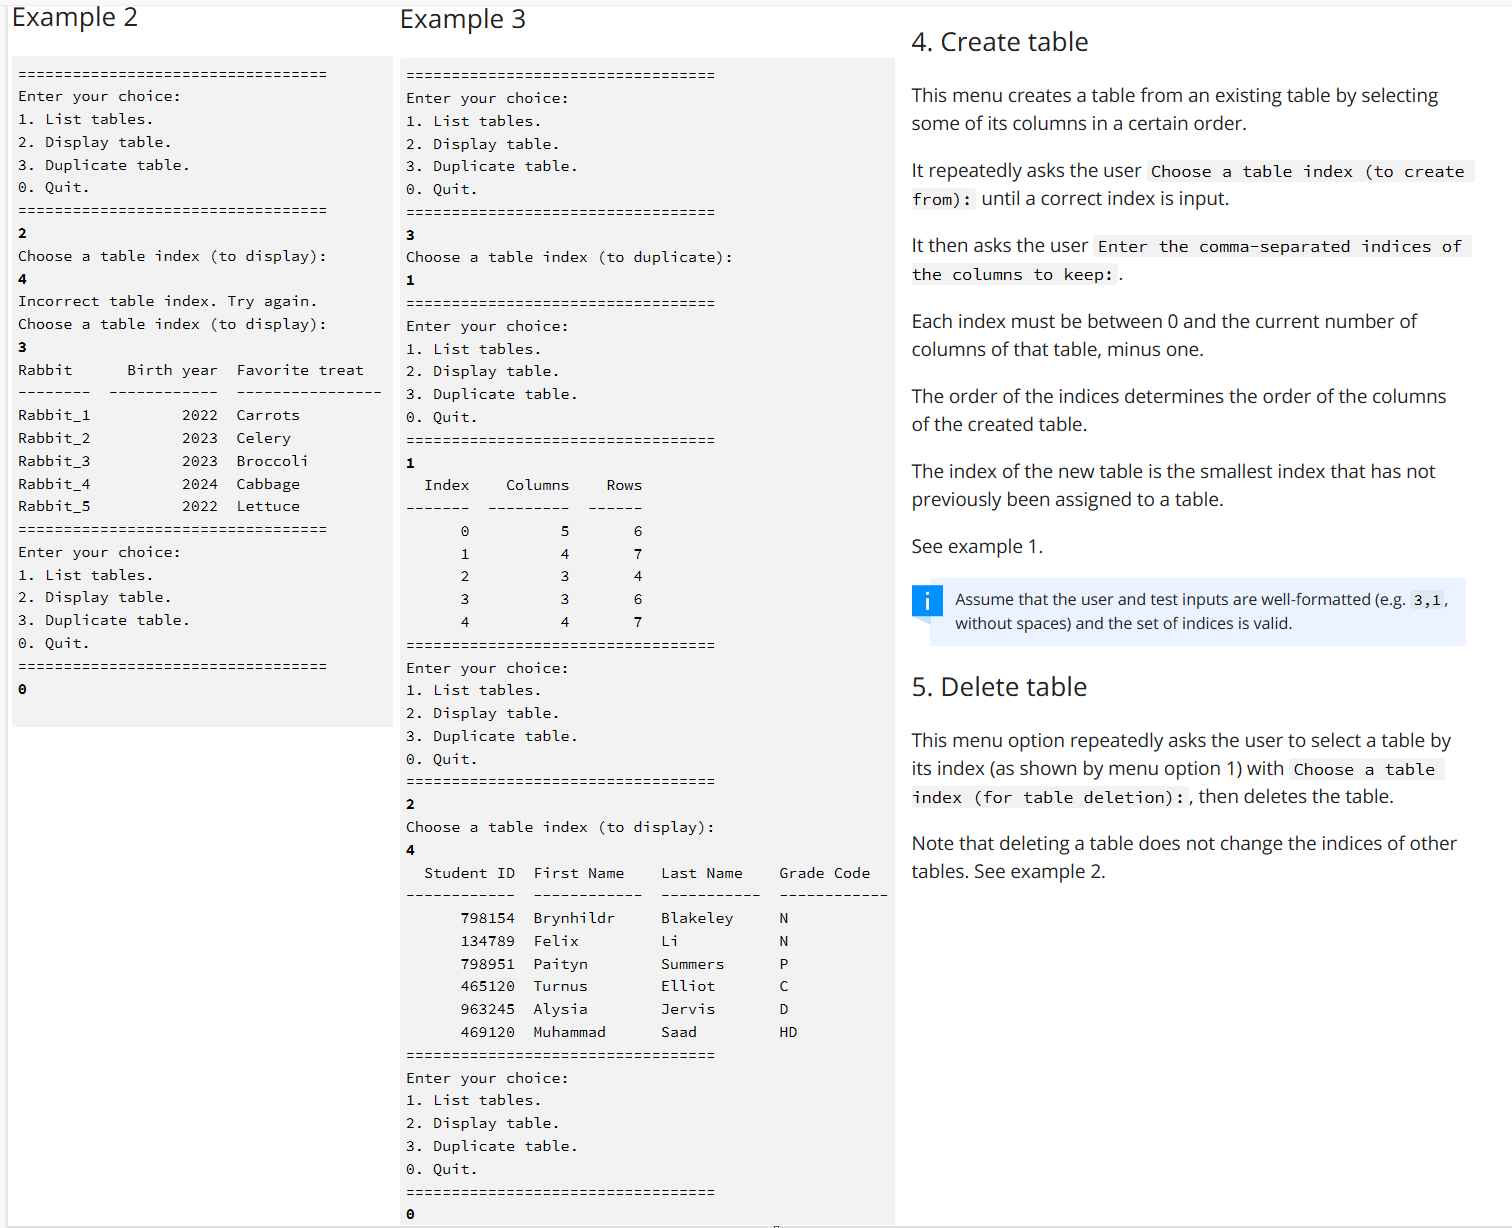This screenshot has height=1228, width=1512.
Task: Click first name "Muhammad"
Action: [x=570, y=1032]
